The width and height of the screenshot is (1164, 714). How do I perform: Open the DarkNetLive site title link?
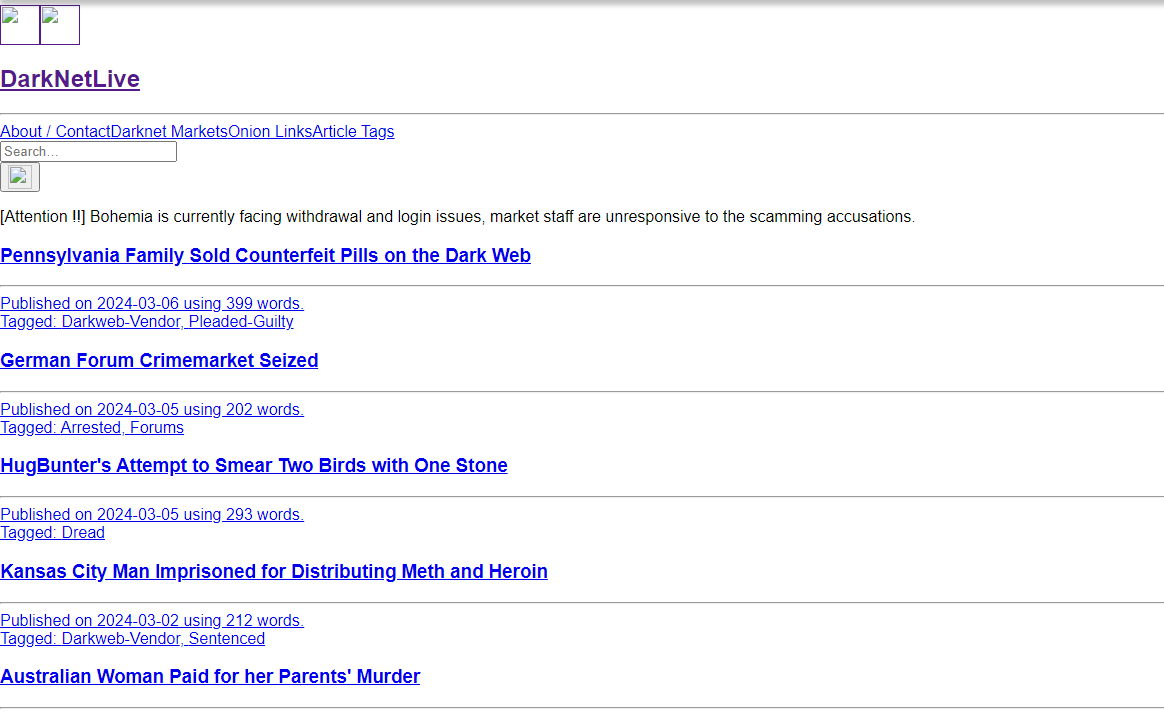70,79
